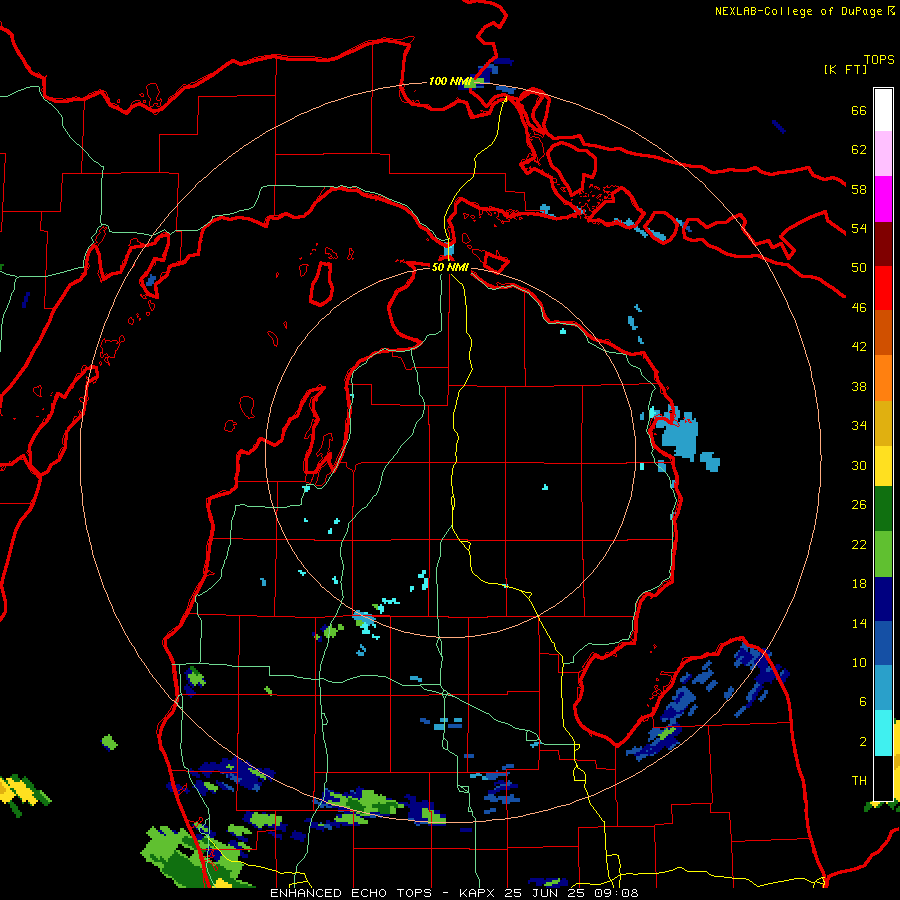Viewport: 900px width, 900px height.
Task: Click the KAPX station identifier in caption
Action: 479,893
